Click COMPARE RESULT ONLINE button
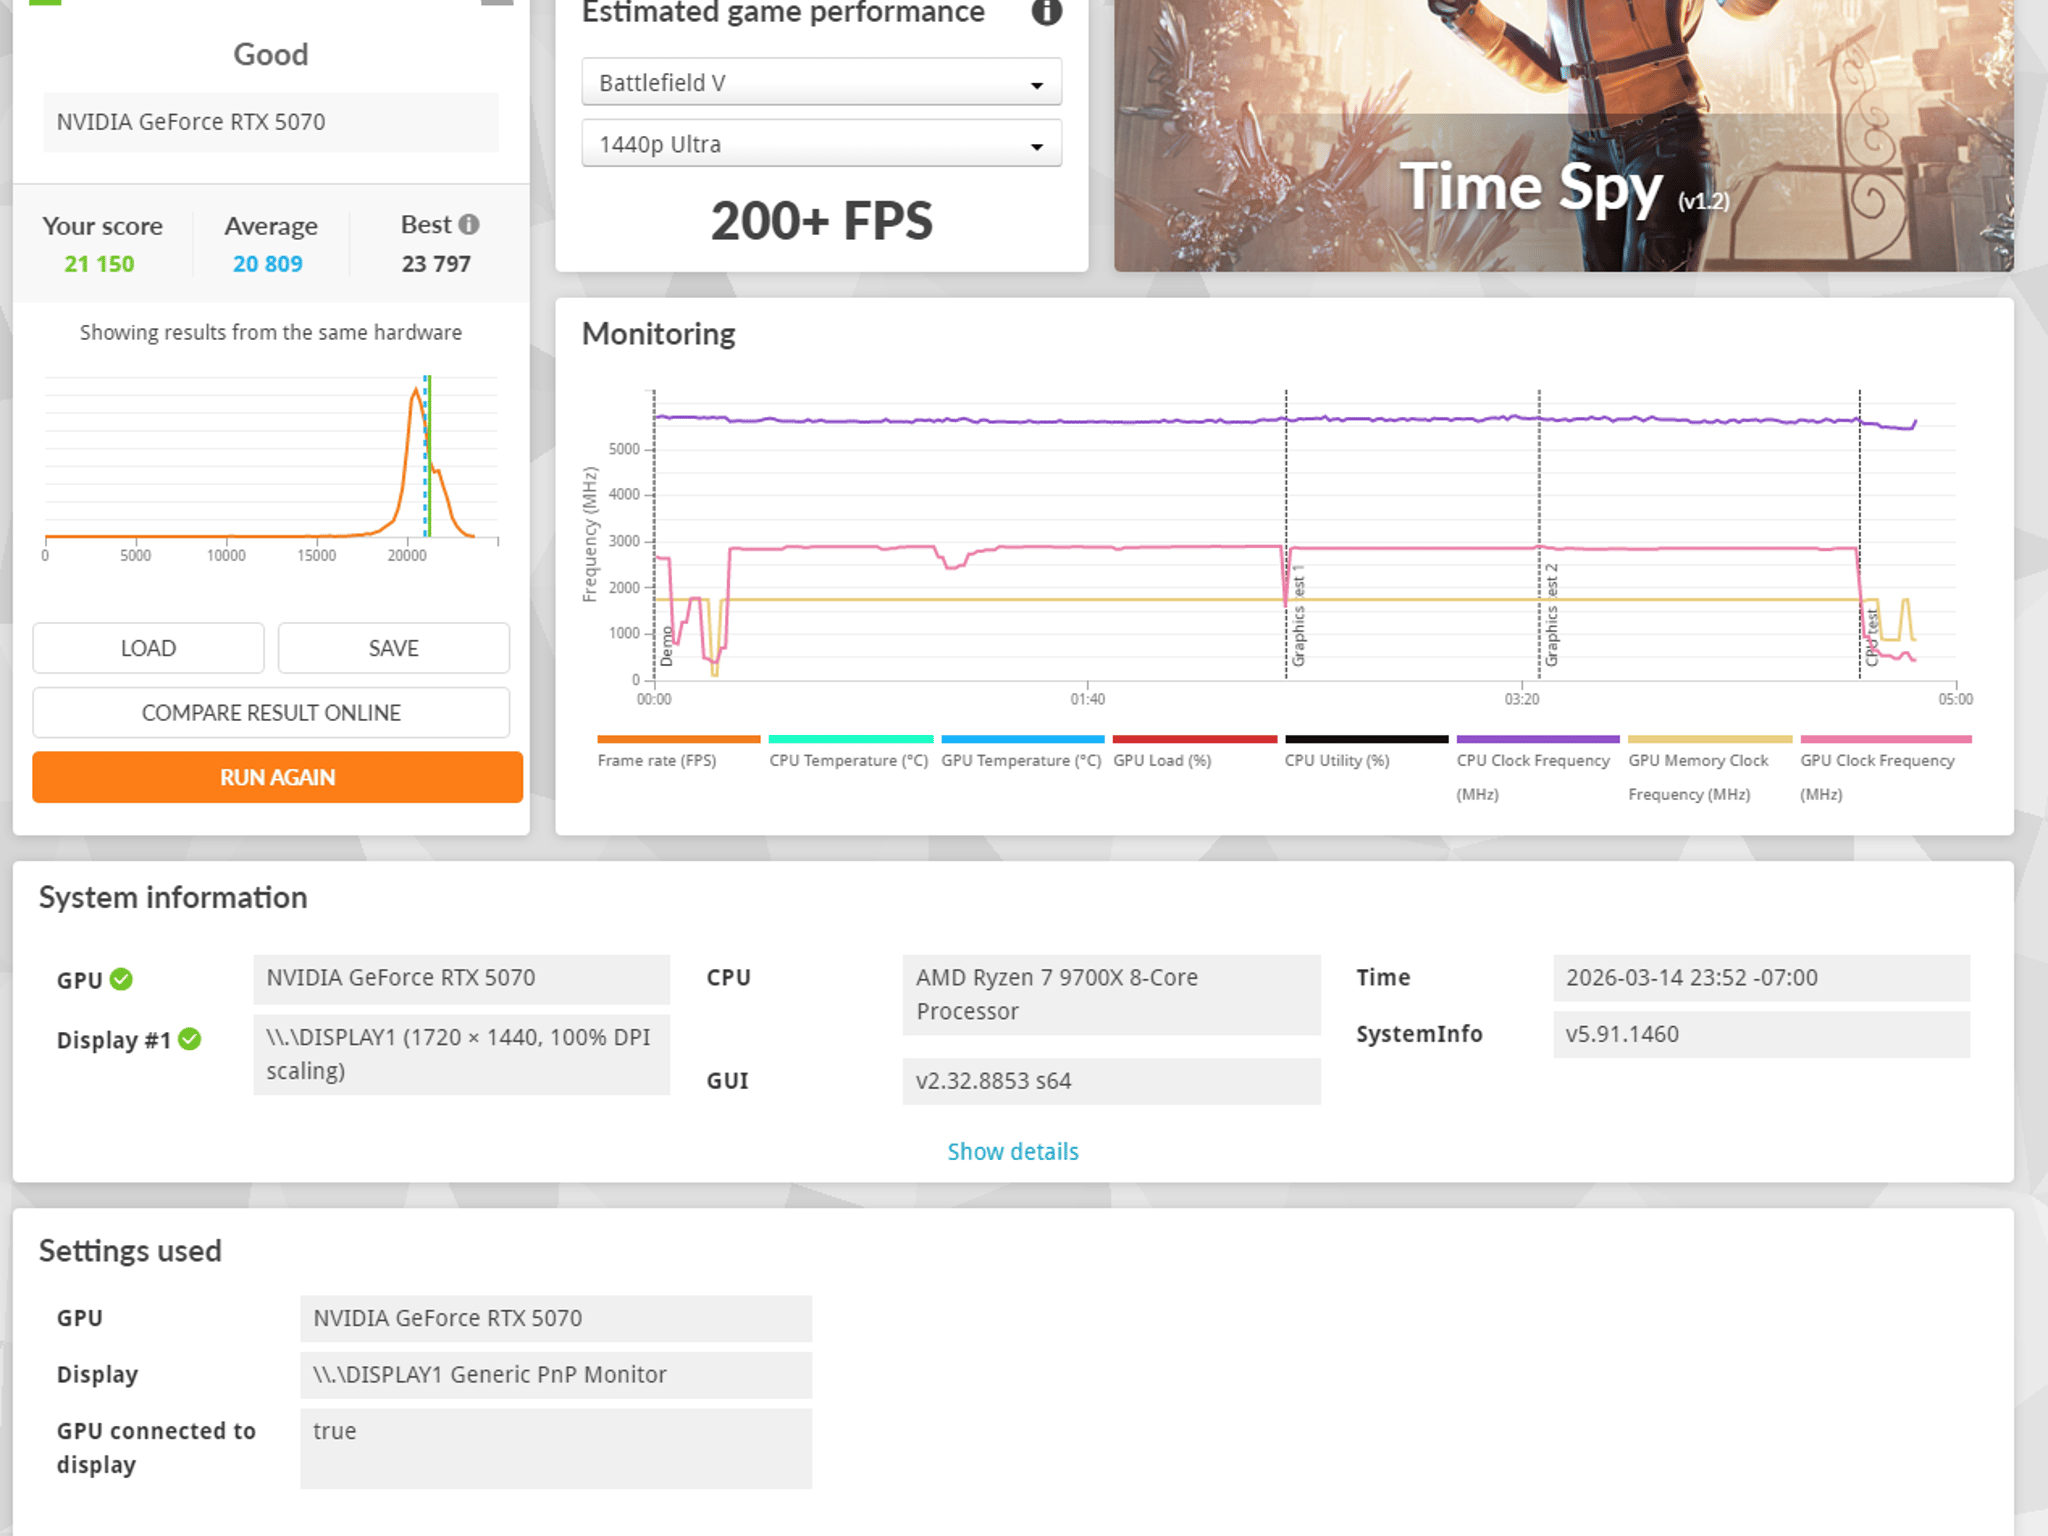Screen dimensions: 2048x1536 coord(271,712)
